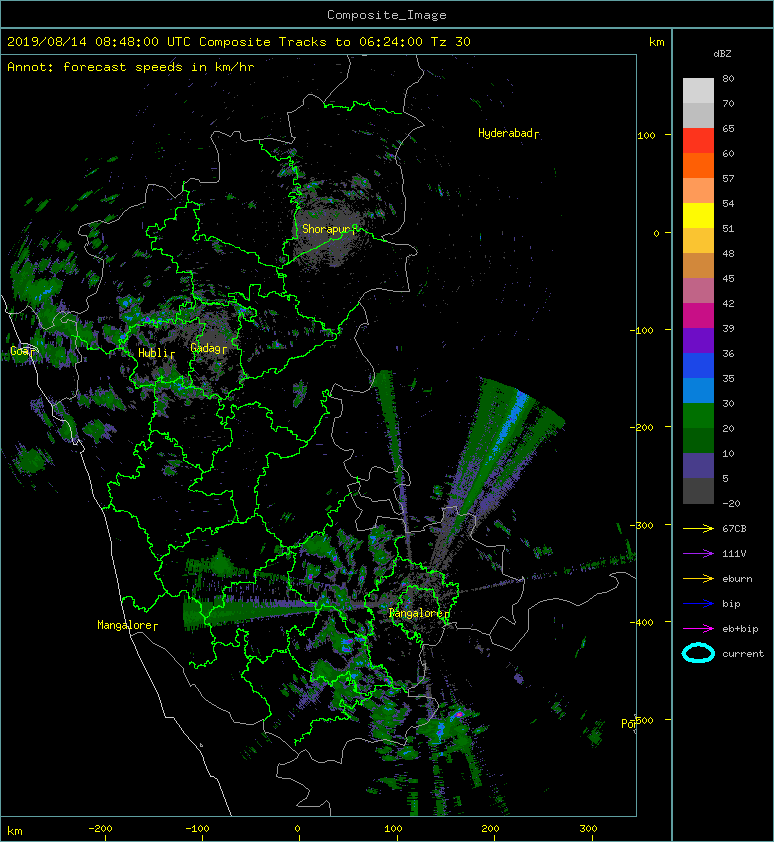
Task: Click the cyan current ellipse legend icon
Action: 698,653
